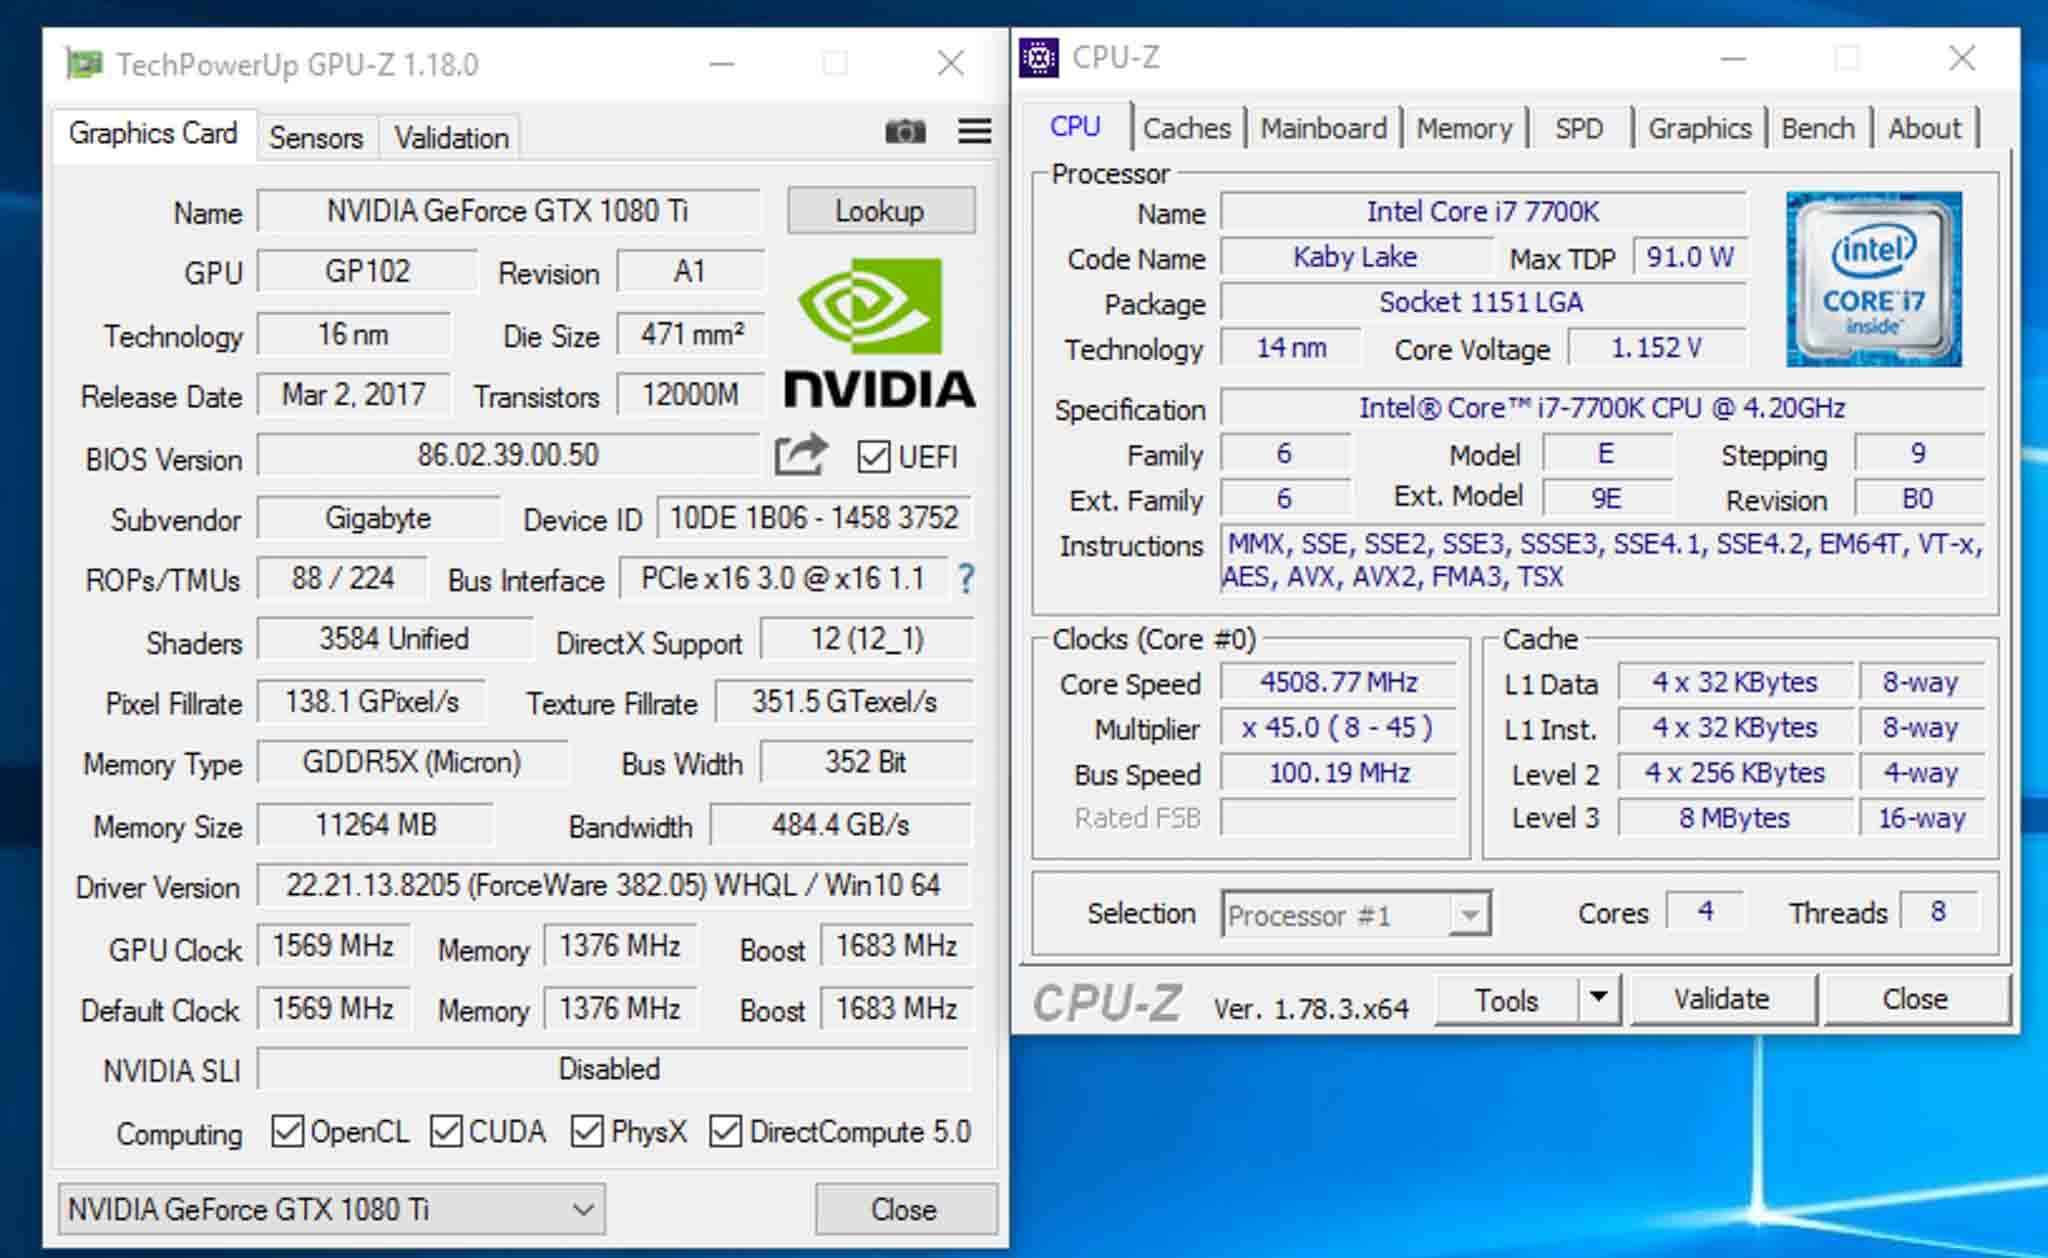Click the Release Date value Mar 2, 2017
Image resolution: width=2048 pixels, height=1258 pixels.
[x=353, y=395]
